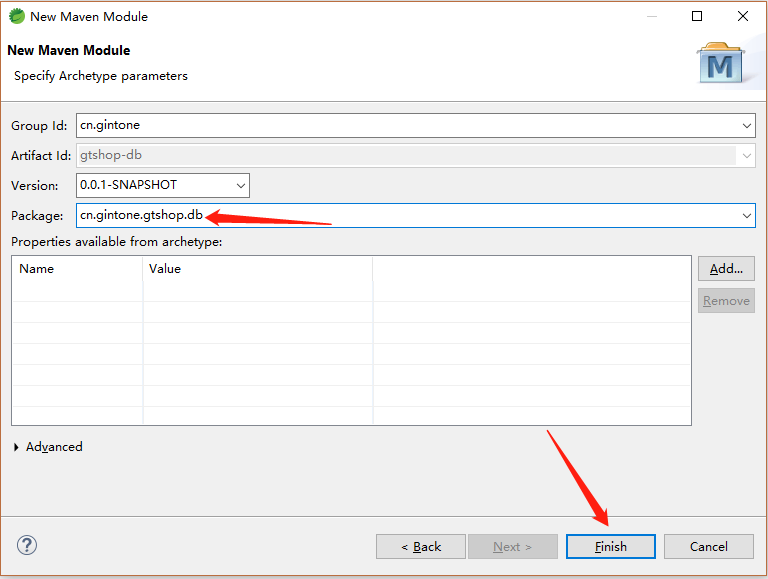Viewport: 768px width, 579px height.
Task: Click the Package label
Action: tap(37, 216)
